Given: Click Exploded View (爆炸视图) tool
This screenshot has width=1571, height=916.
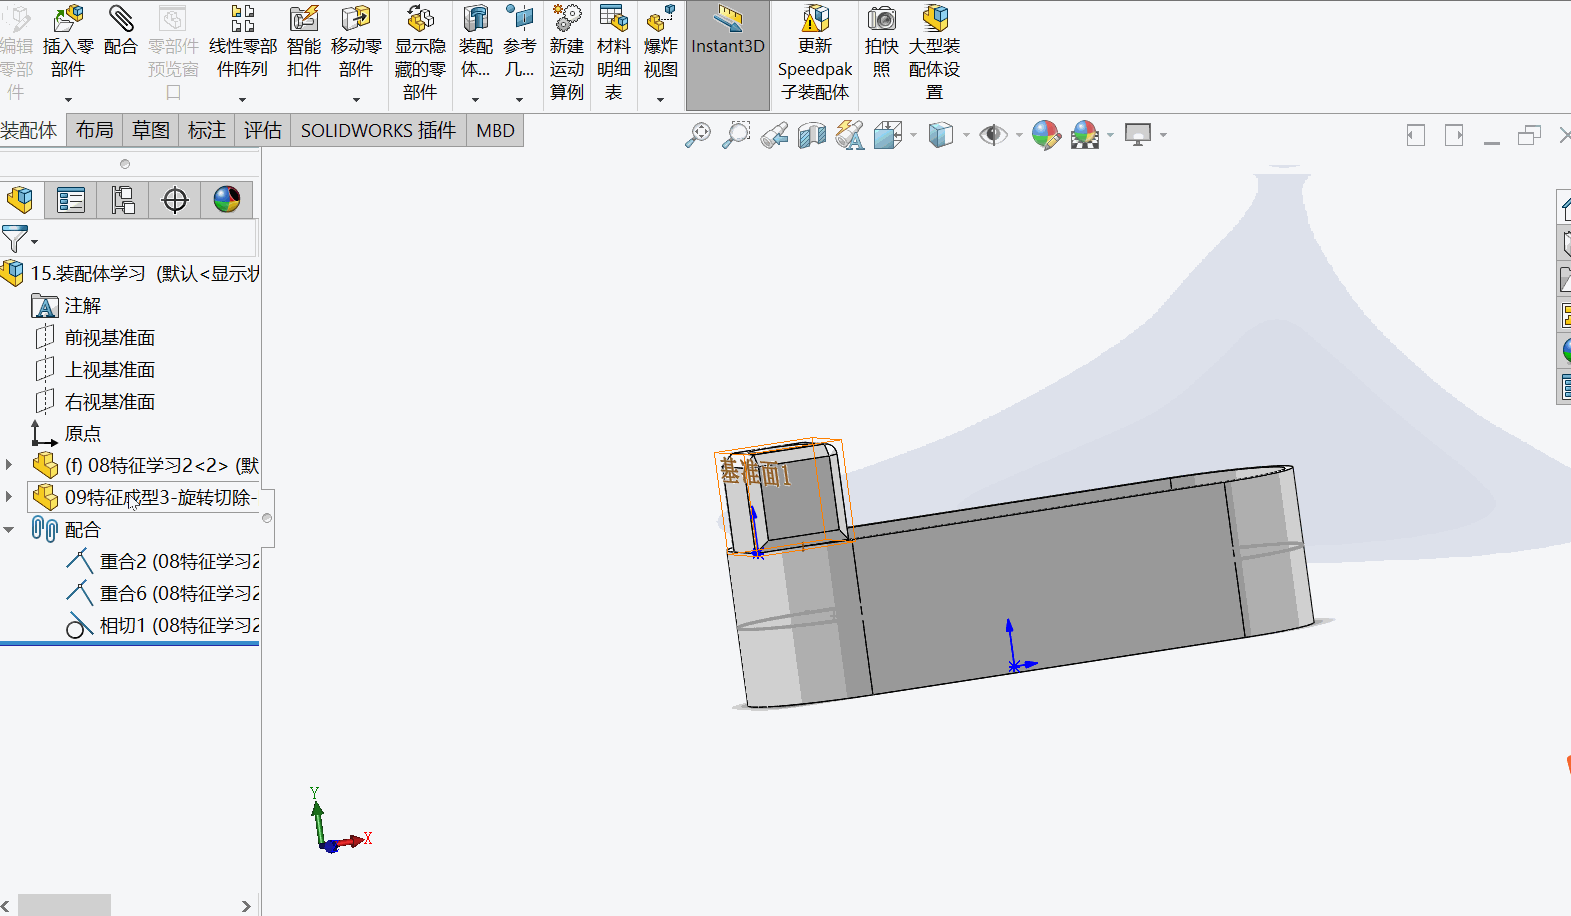Looking at the screenshot, I should pos(661,42).
